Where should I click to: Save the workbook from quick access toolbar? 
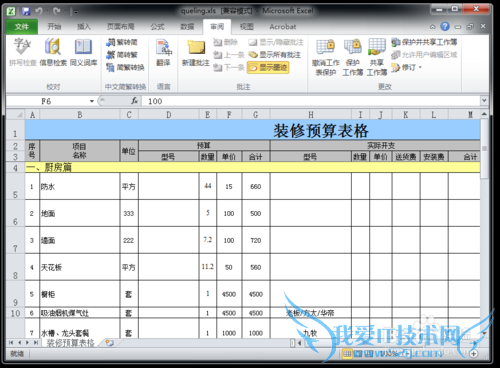(x=26, y=11)
